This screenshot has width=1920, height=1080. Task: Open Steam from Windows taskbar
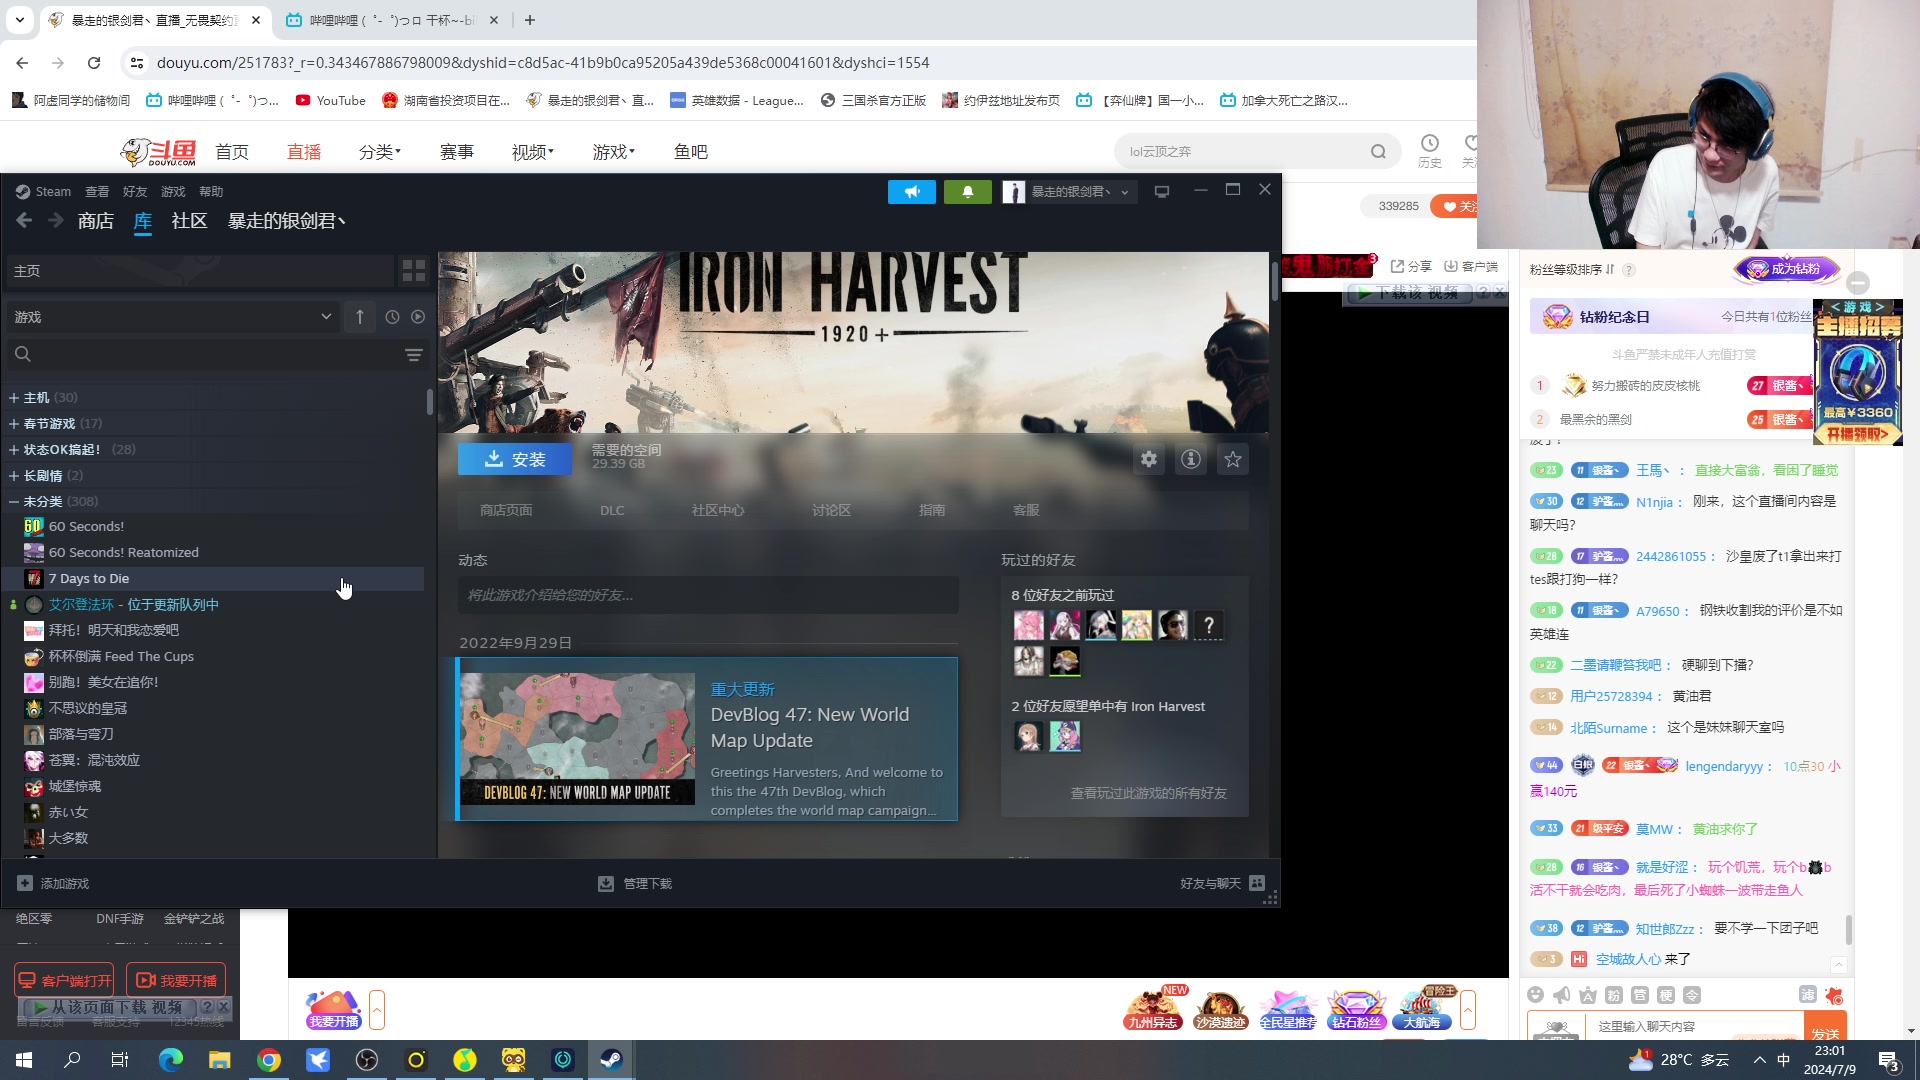coord(611,1060)
